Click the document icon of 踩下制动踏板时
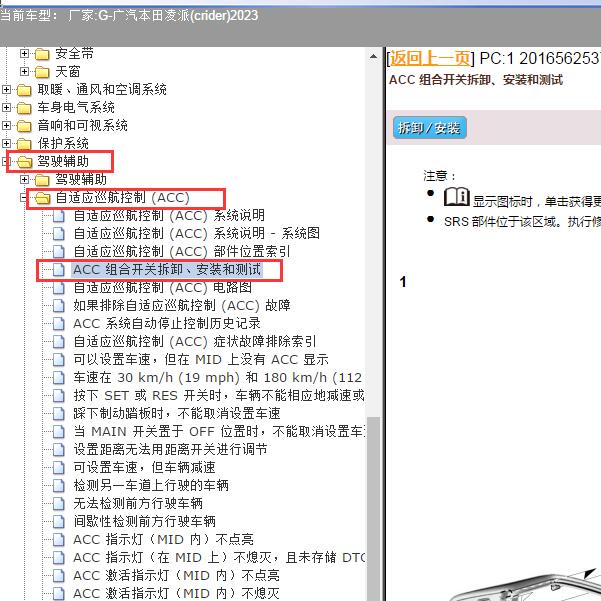The height and width of the screenshot is (601, 601). [x=59, y=414]
